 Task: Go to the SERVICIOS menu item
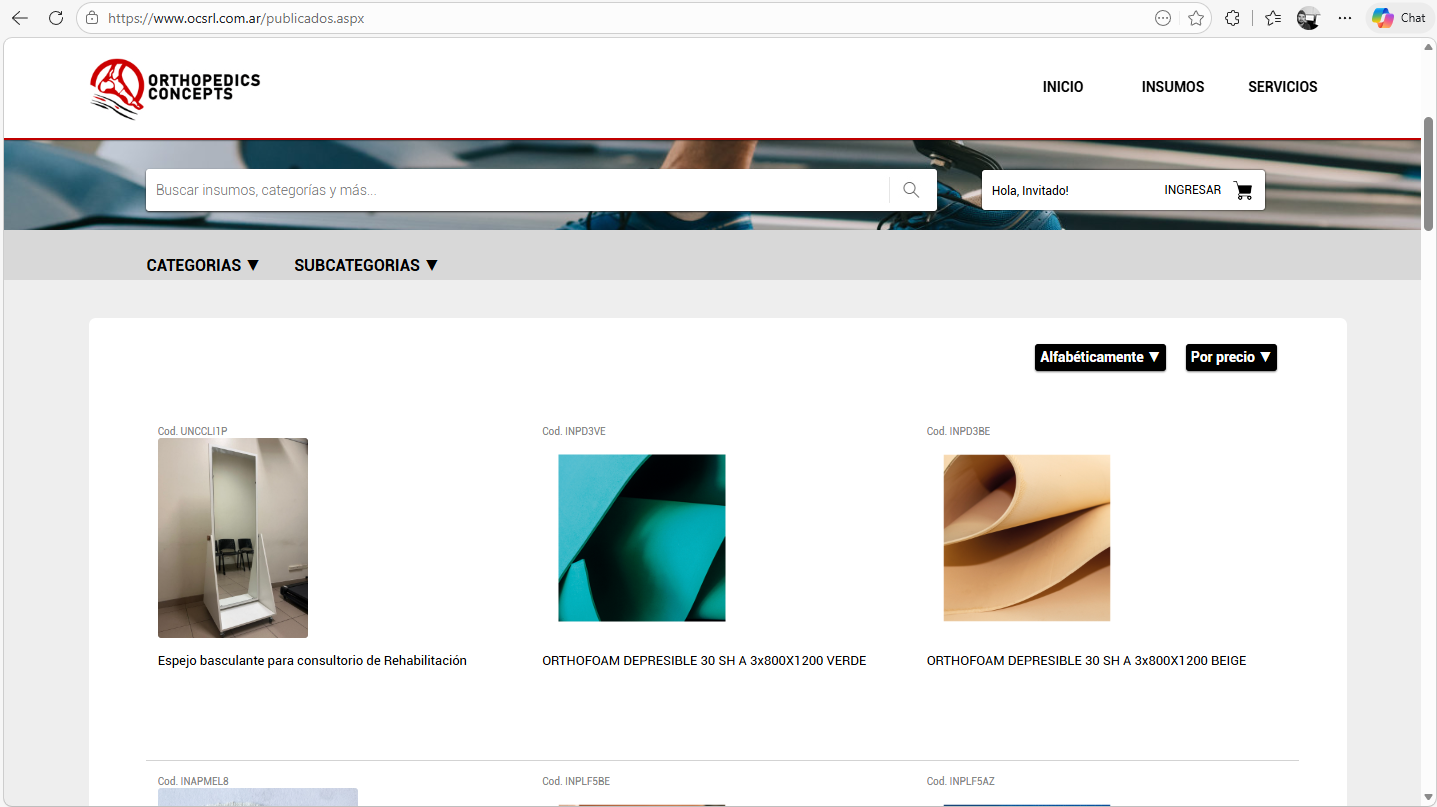[1282, 87]
